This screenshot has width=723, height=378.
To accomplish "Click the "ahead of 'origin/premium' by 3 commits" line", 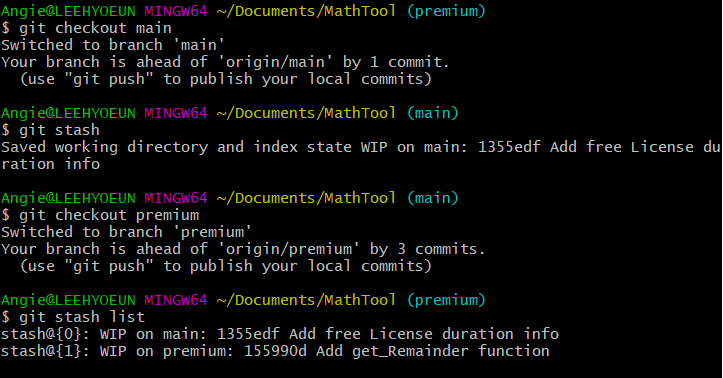I will [x=243, y=249].
